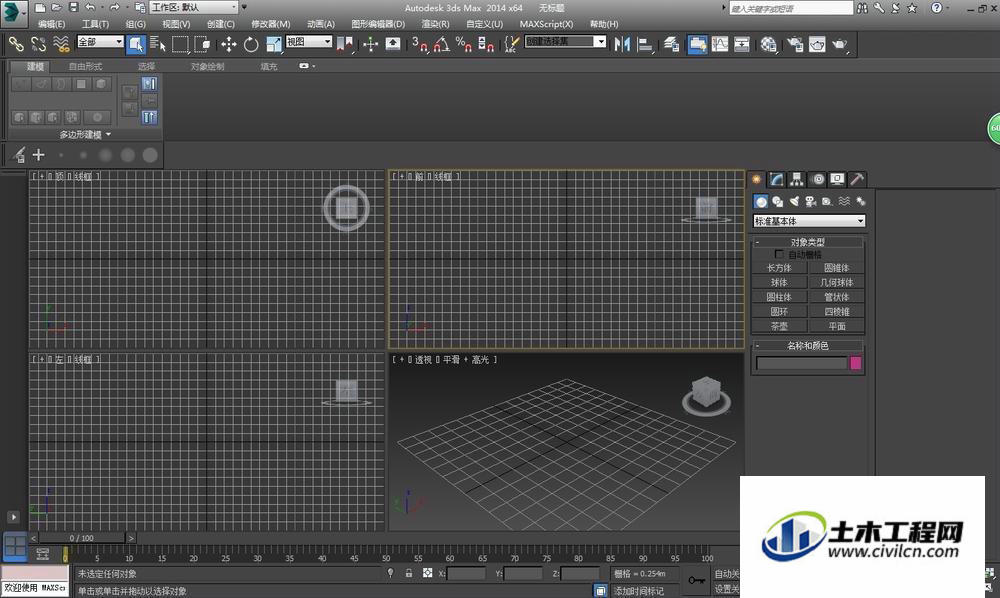1000x598 pixels.
Task: Click the Select and Manipulate icon
Action: pyautogui.click(x=371, y=44)
